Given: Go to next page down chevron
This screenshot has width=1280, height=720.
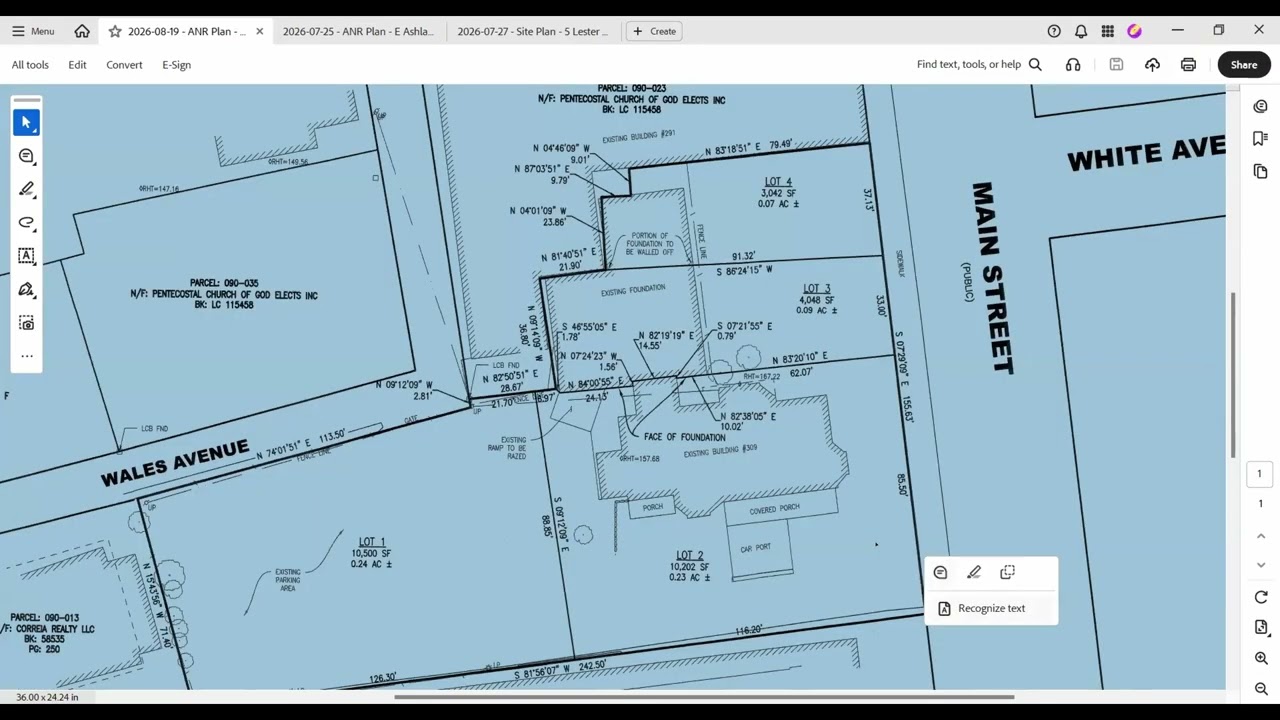Looking at the screenshot, I should point(1260,565).
